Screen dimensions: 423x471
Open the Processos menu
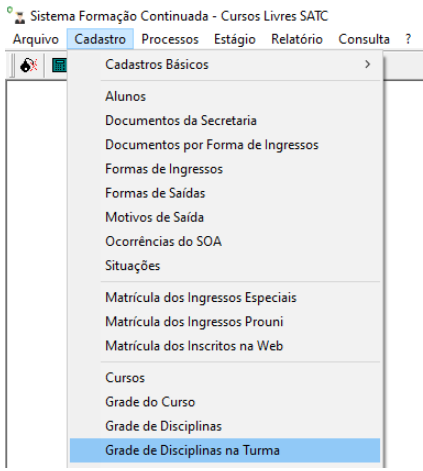[x=170, y=39]
